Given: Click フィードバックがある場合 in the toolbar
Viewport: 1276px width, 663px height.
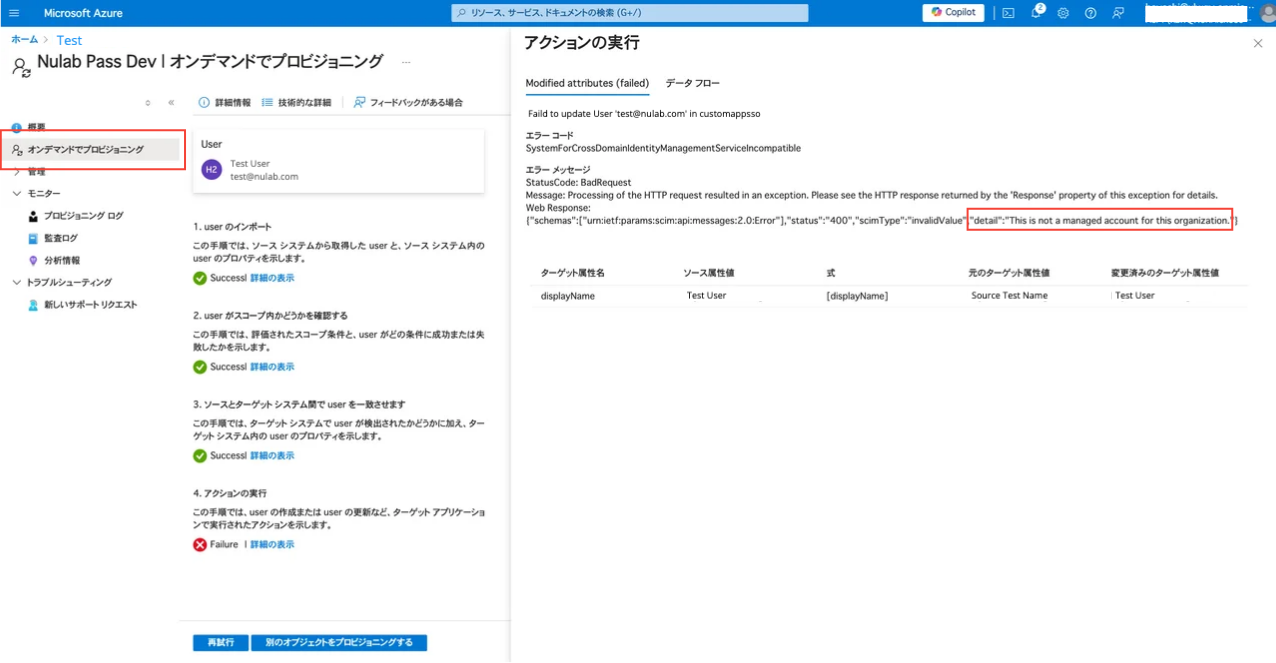Looking at the screenshot, I should click(x=408, y=102).
